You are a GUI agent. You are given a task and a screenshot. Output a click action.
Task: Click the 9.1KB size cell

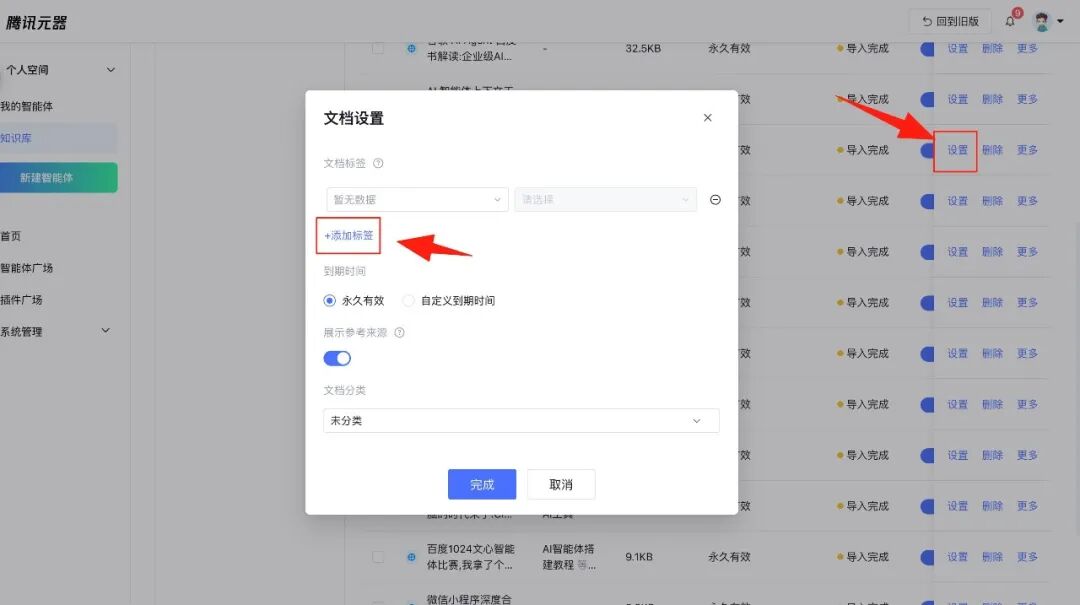coord(639,557)
